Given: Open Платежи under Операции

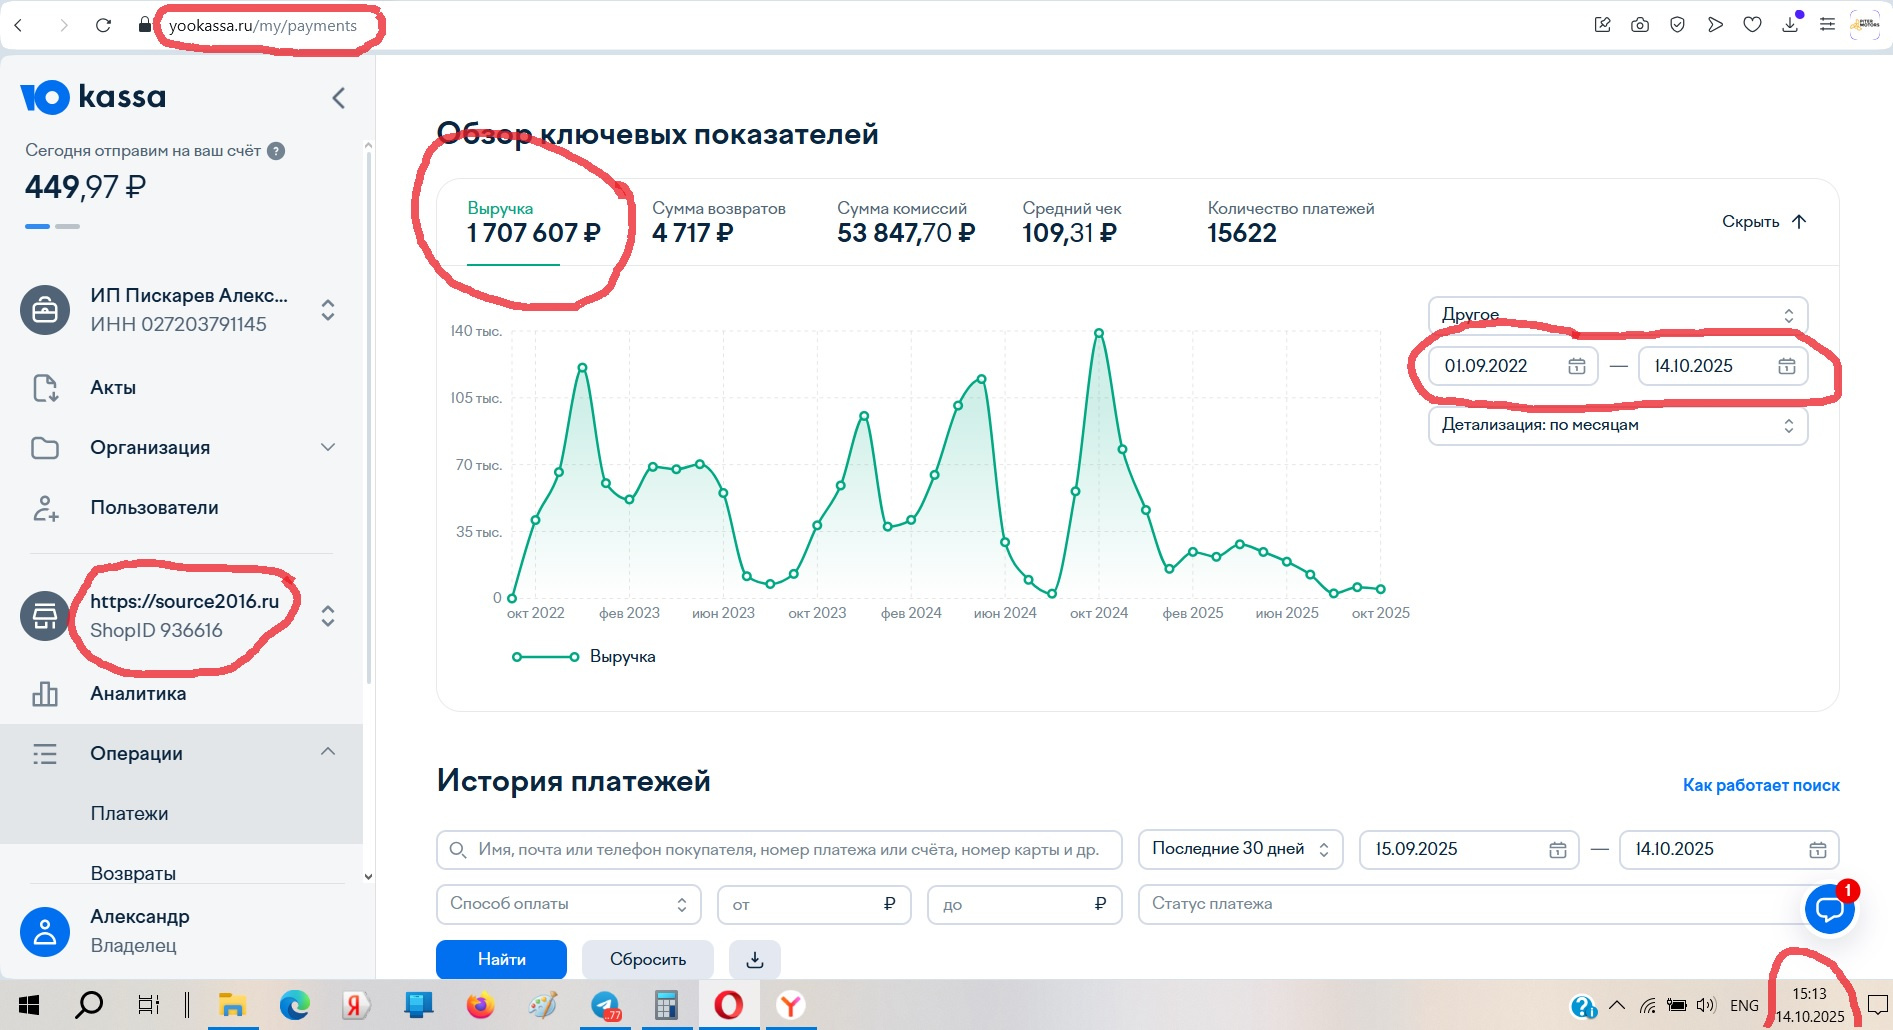Looking at the screenshot, I should (x=130, y=814).
